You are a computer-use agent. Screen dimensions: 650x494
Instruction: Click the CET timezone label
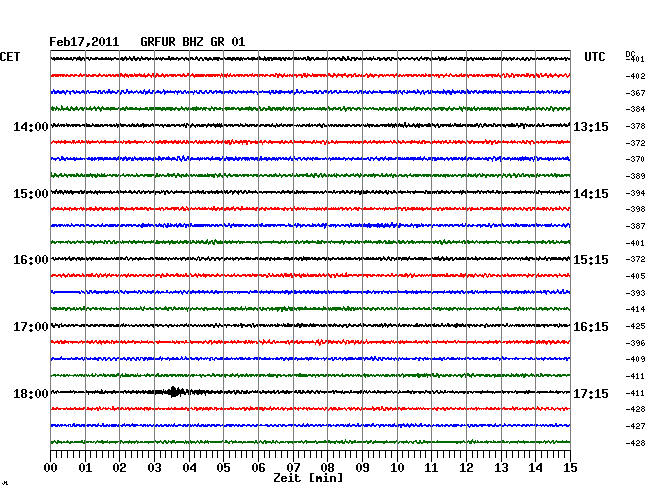10,57
